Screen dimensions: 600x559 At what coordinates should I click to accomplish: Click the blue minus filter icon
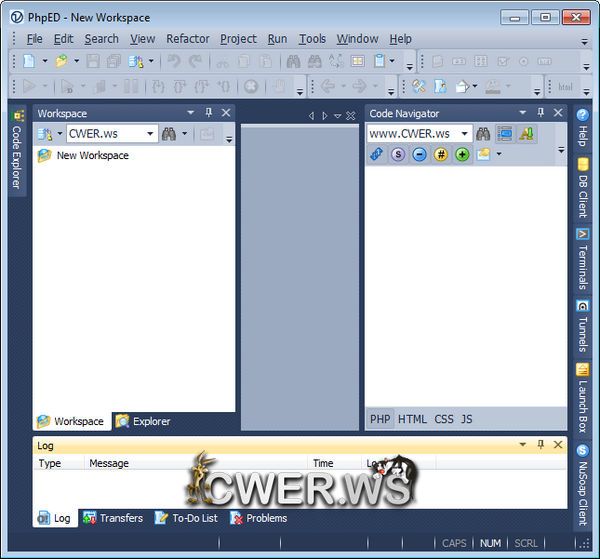tap(419, 154)
